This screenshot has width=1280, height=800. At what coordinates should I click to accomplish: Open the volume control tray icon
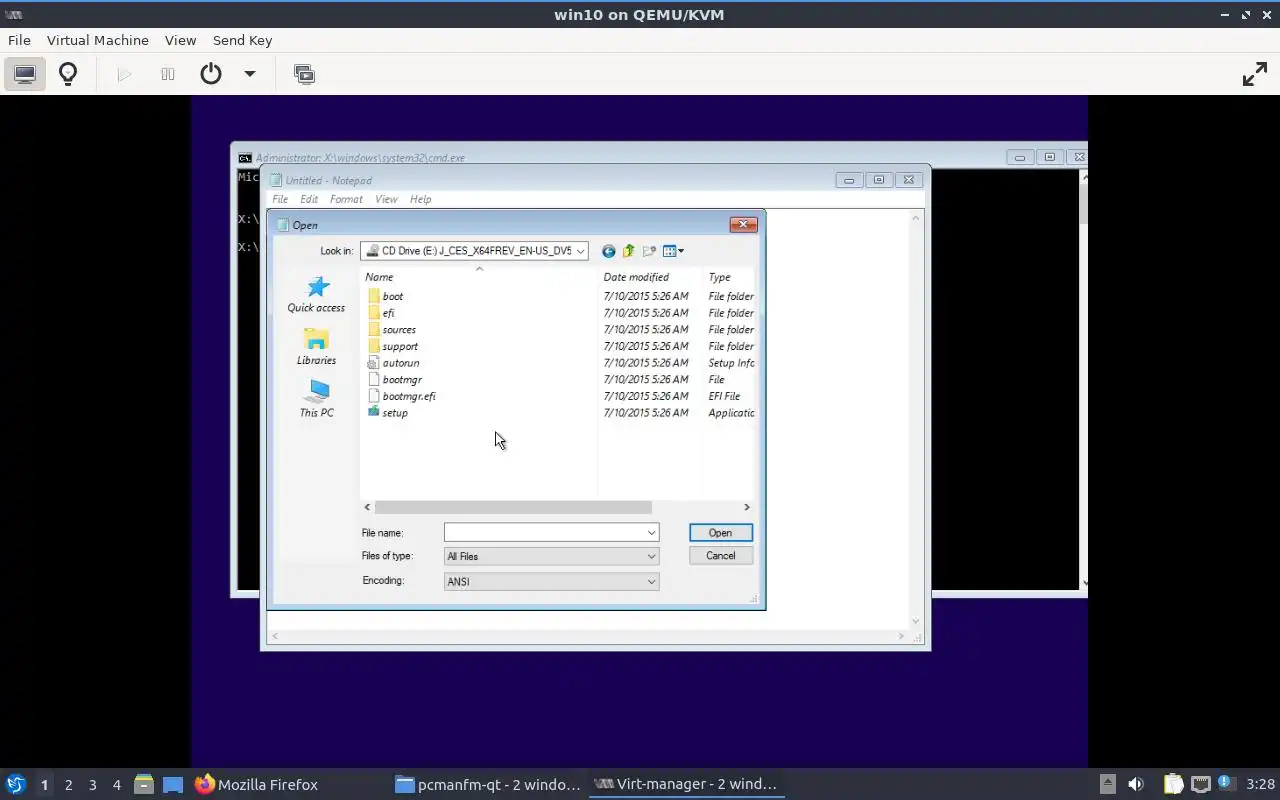point(1135,784)
